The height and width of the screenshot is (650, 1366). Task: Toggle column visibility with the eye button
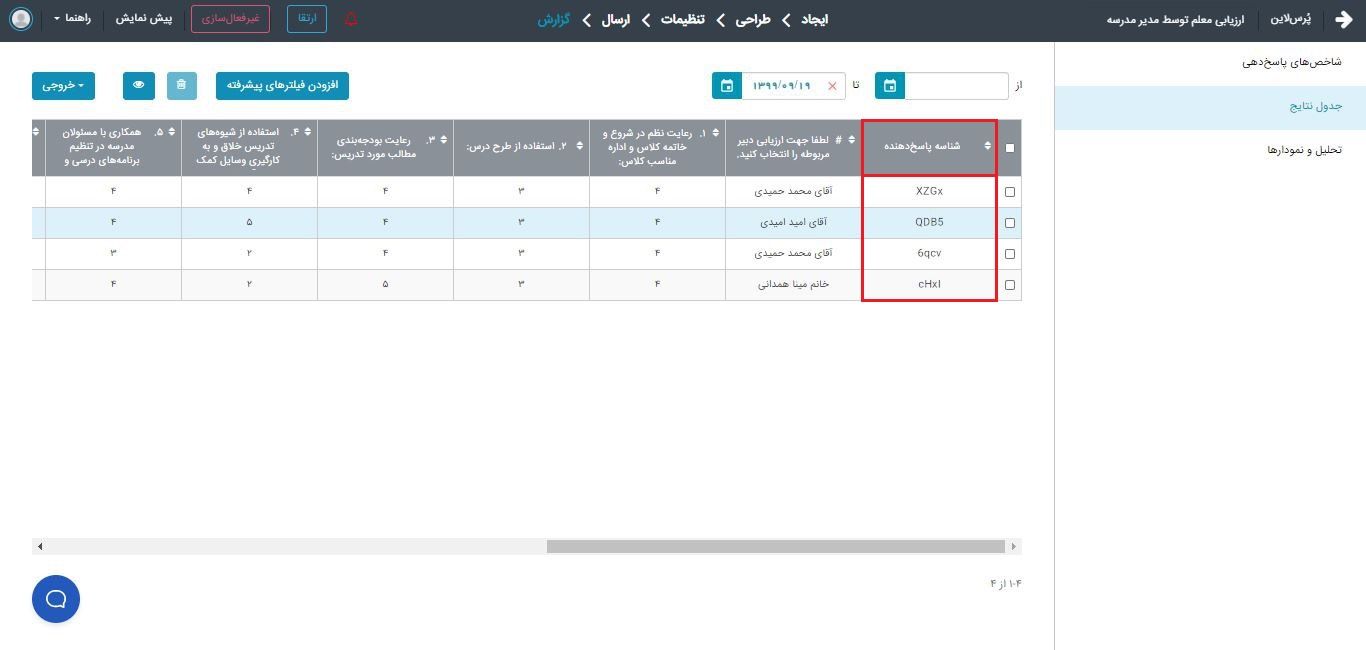pyautogui.click(x=139, y=85)
